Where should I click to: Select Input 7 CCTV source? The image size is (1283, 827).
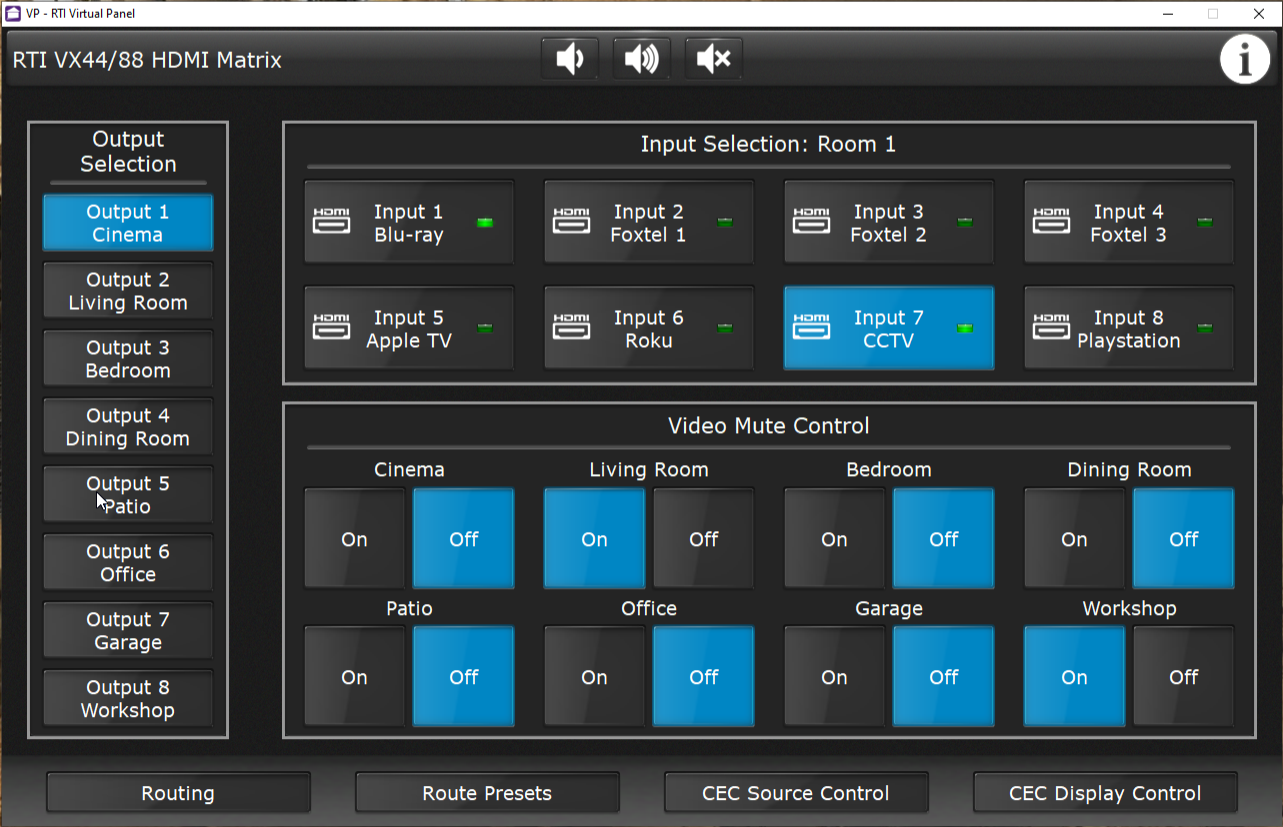[x=889, y=328]
